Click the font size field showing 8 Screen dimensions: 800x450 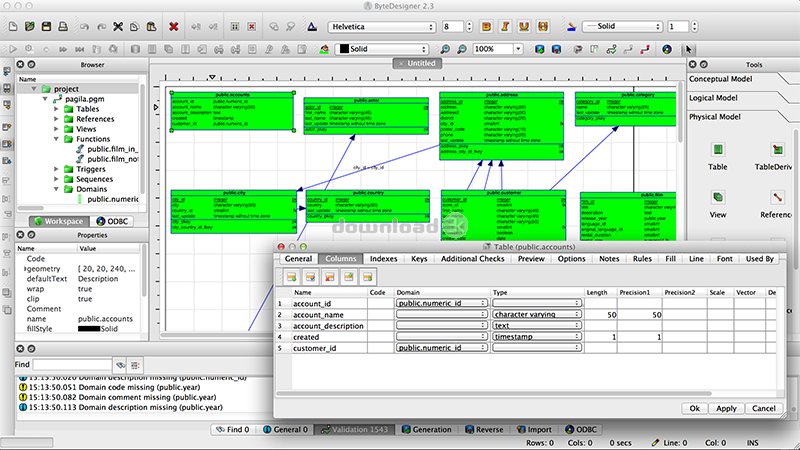tap(453, 27)
